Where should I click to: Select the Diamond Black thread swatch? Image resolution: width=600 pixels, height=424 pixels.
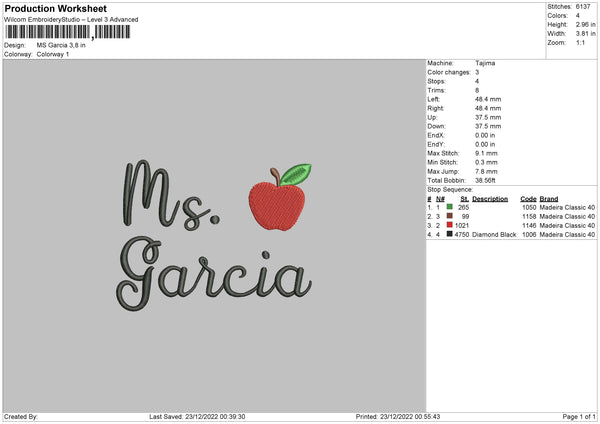[449, 234]
